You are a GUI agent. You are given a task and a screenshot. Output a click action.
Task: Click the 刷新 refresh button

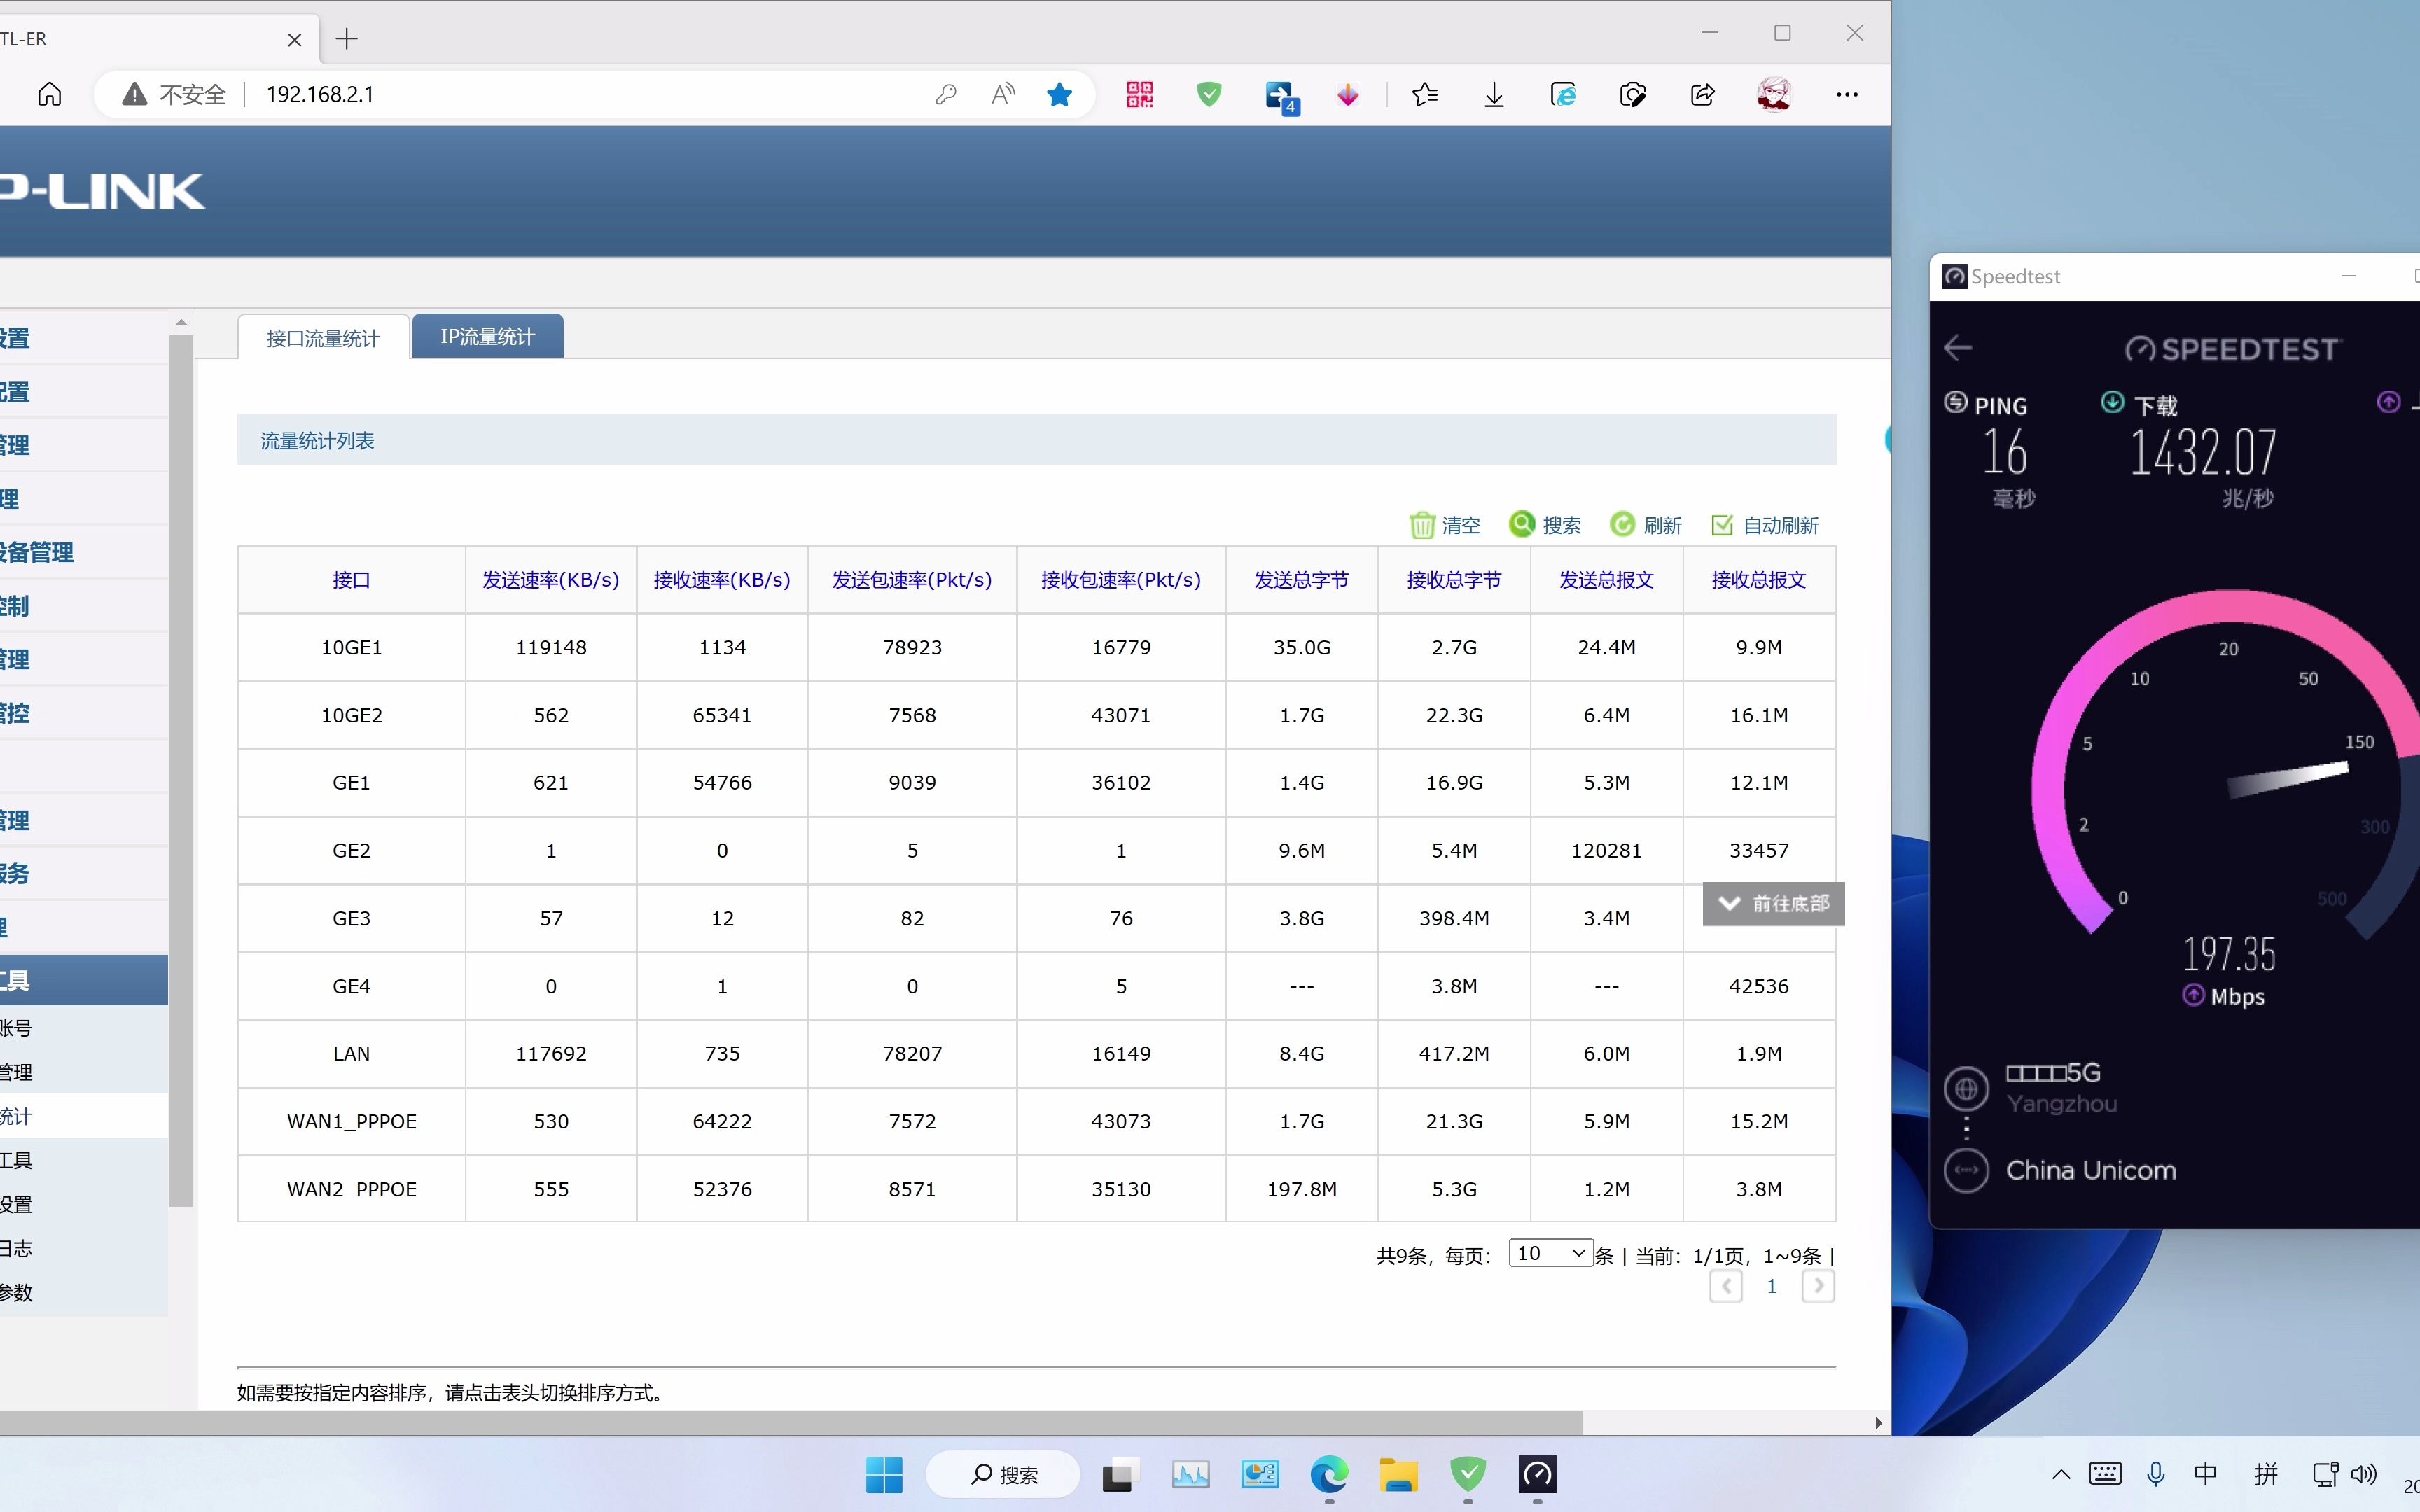[x=1646, y=524]
